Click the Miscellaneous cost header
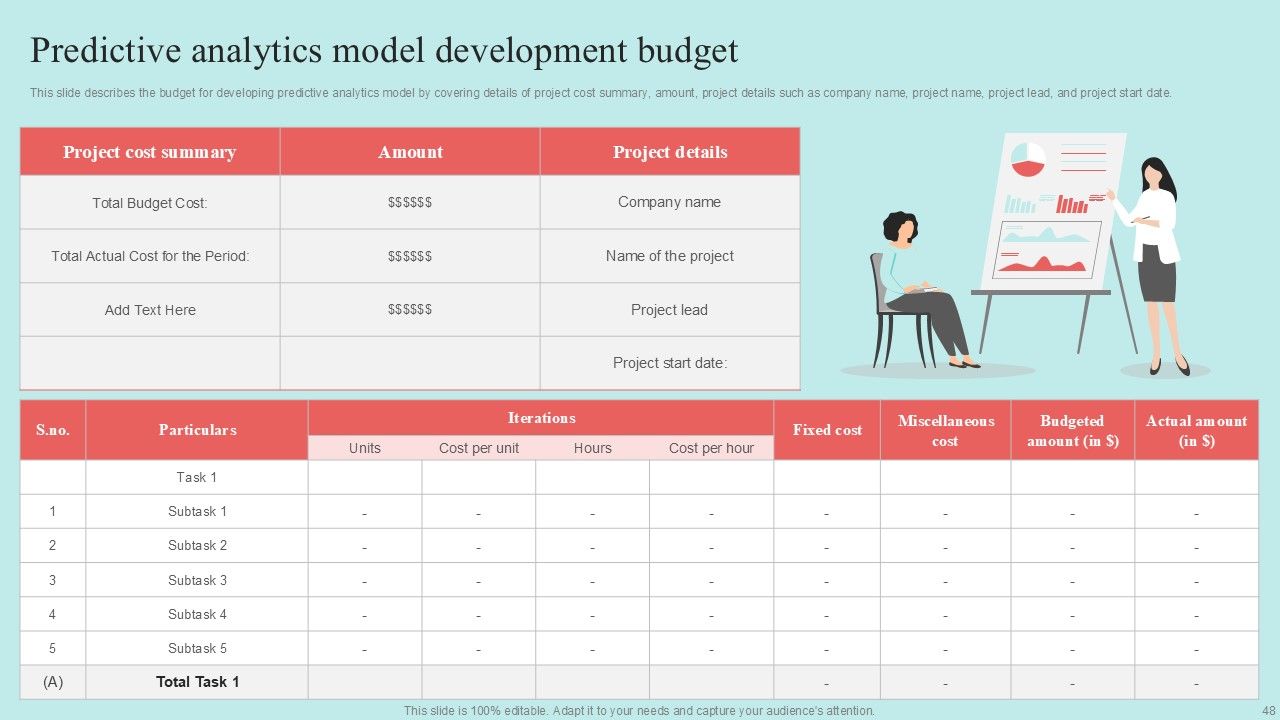This screenshot has height=720, width=1280. pyautogui.click(x=945, y=430)
